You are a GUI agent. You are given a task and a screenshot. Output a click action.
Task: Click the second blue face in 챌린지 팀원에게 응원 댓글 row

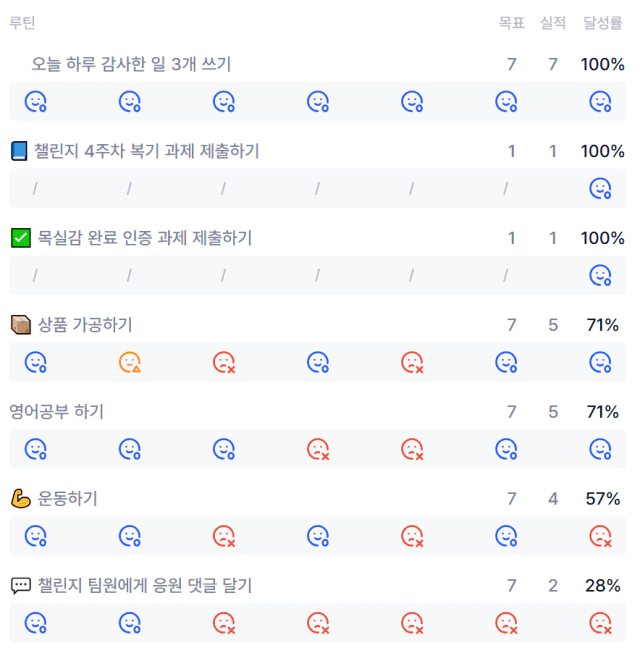coord(130,623)
